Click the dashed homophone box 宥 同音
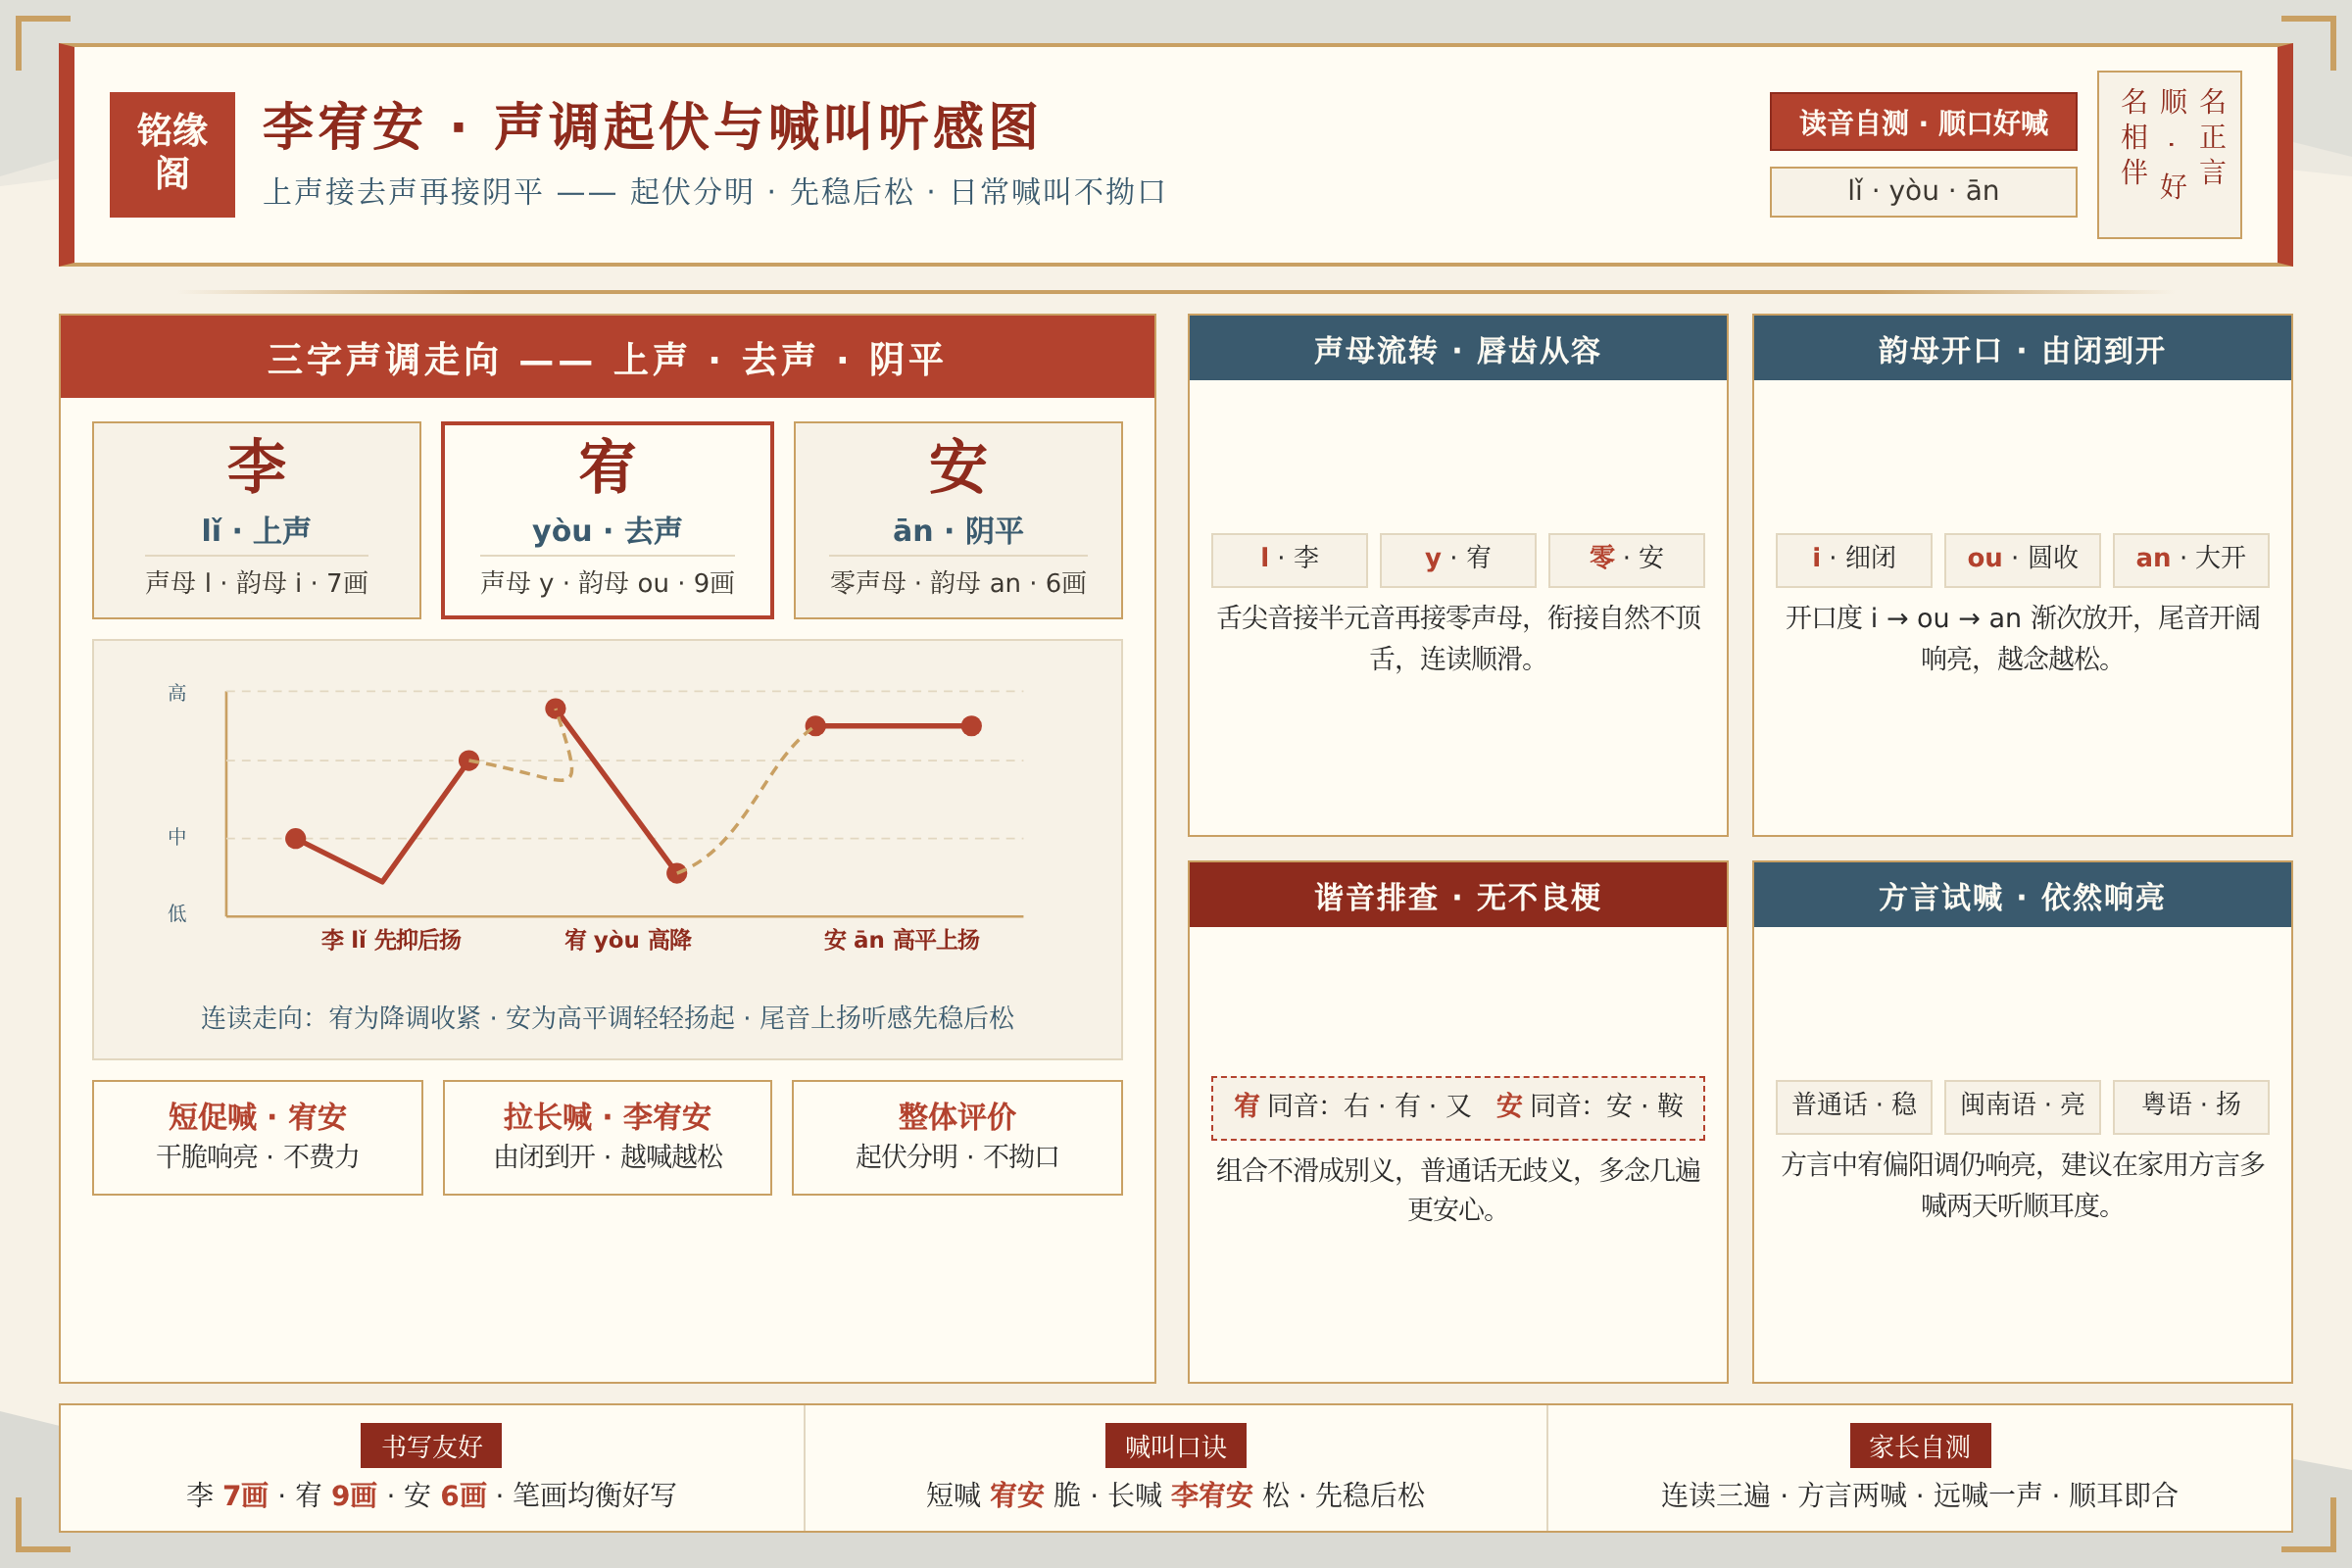Screen dimensions: 2352x1568 [1458, 1108]
